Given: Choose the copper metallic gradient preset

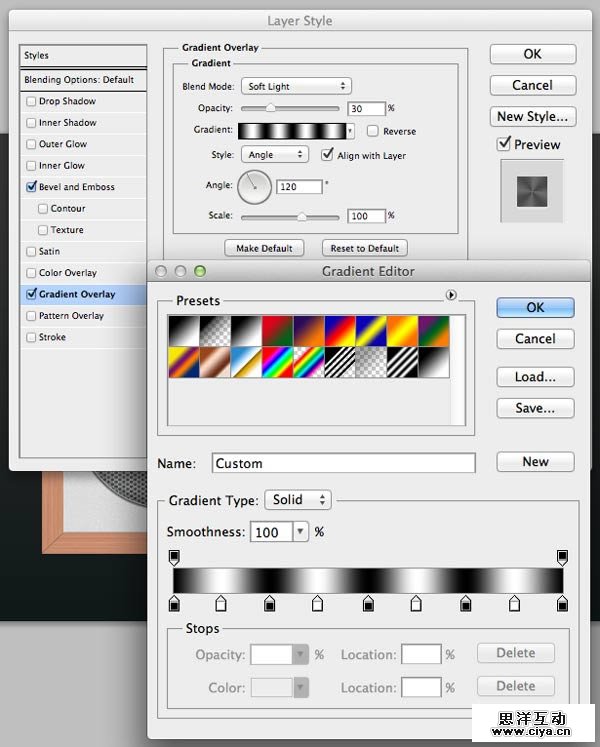Looking at the screenshot, I should pos(217,362).
